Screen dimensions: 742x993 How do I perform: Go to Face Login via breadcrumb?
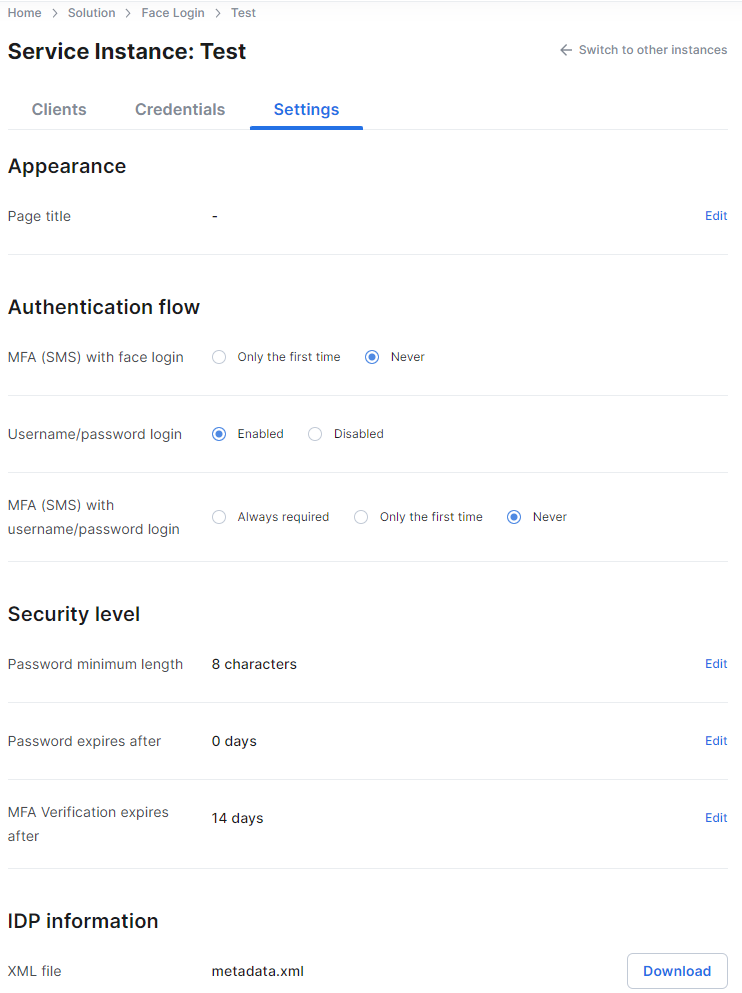pos(172,12)
